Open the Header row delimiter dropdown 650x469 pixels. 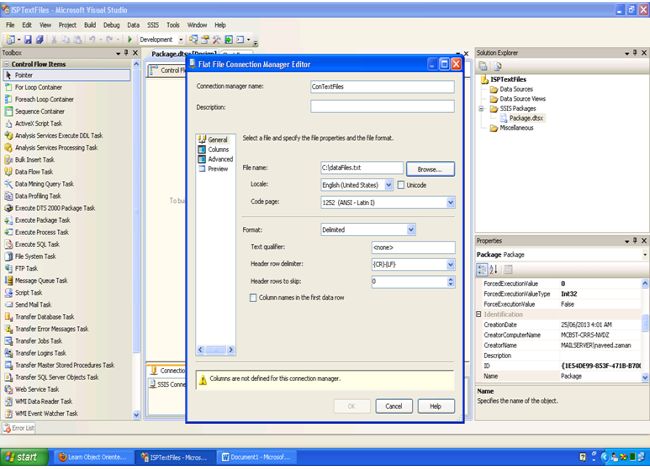[x=451, y=264]
